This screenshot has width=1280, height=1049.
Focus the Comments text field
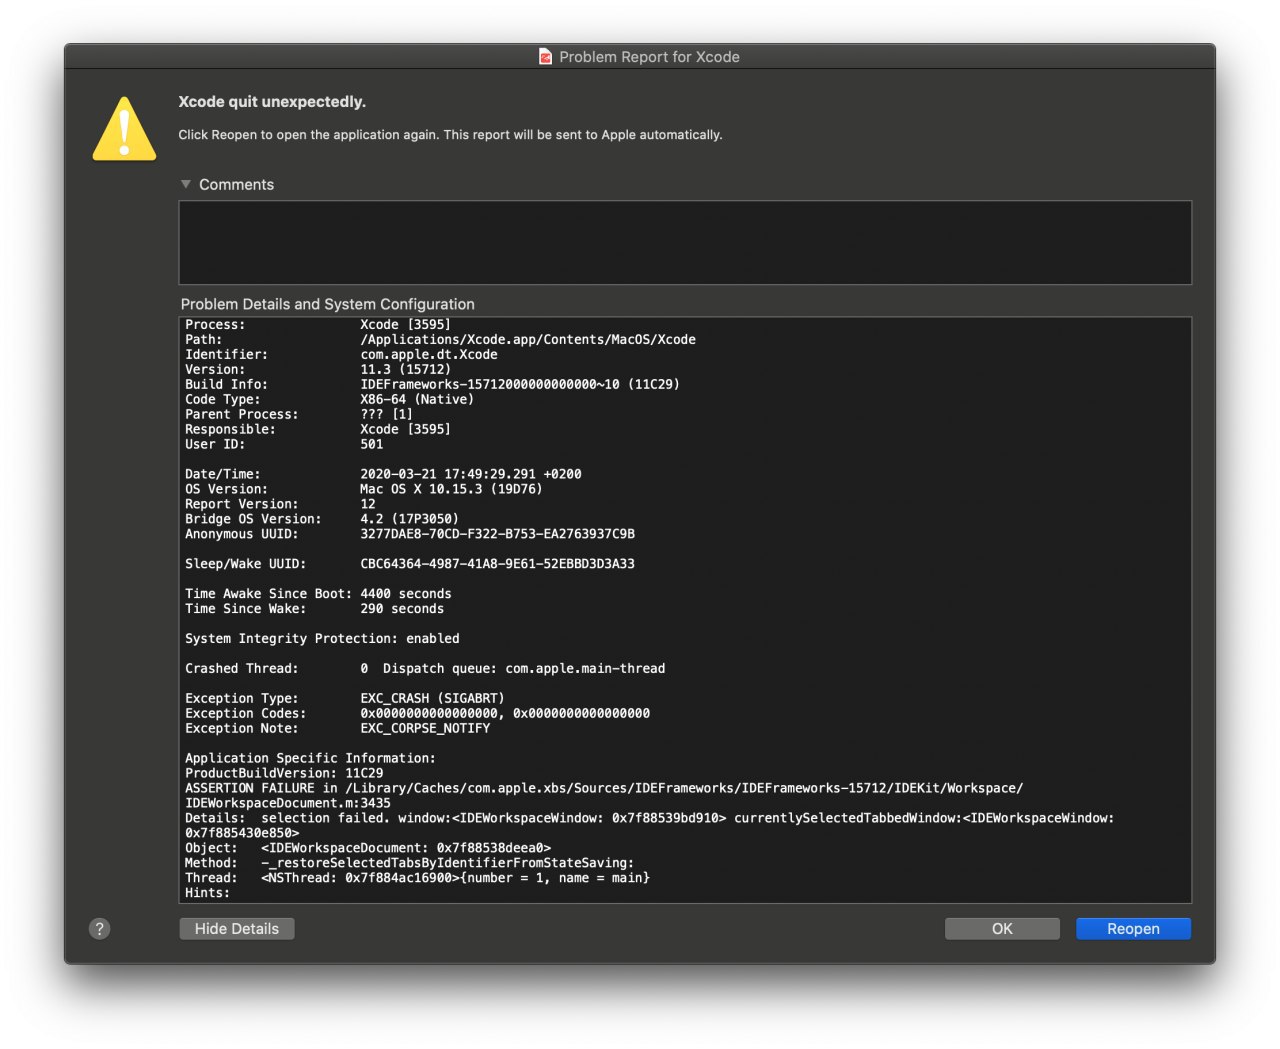tap(685, 243)
